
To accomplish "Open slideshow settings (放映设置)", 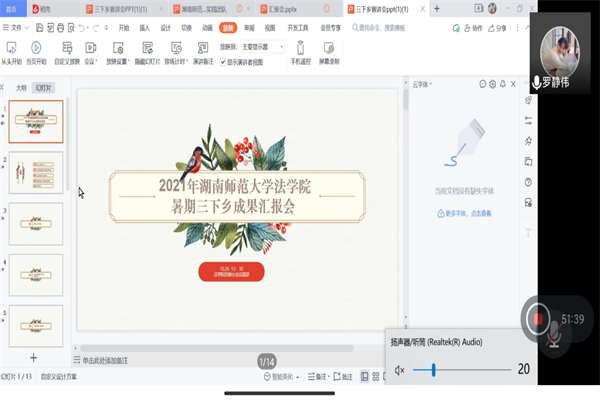I will (x=118, y=53).
